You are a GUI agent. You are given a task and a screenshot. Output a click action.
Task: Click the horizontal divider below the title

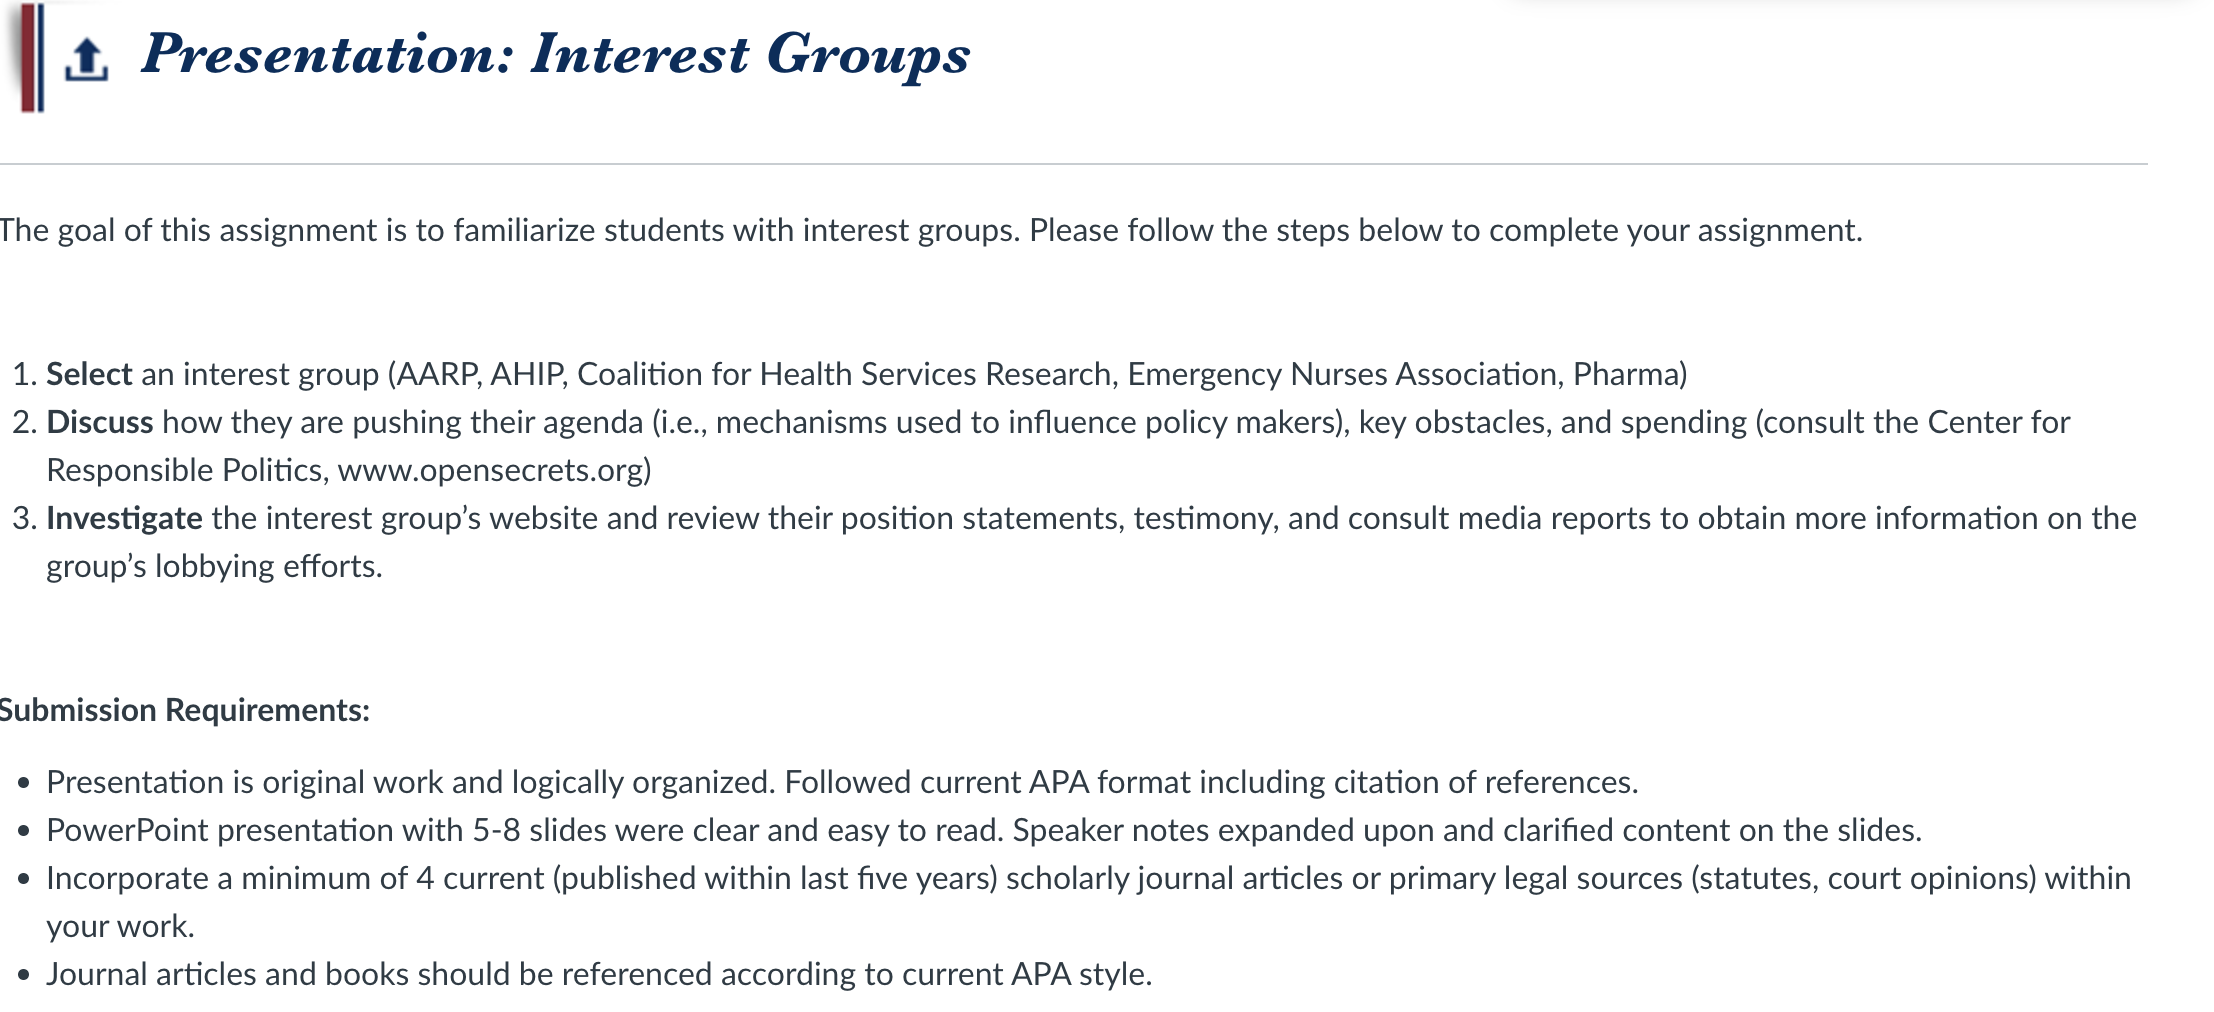click(1074, 164)
